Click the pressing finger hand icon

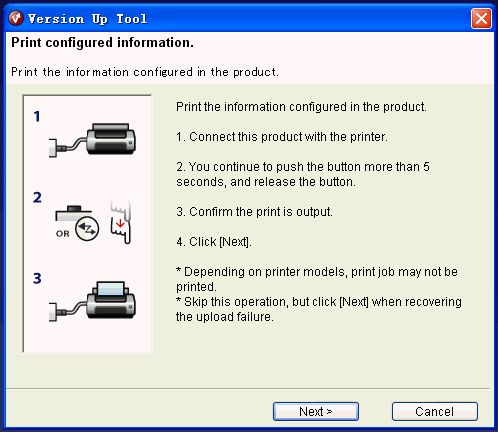(121, 222)
